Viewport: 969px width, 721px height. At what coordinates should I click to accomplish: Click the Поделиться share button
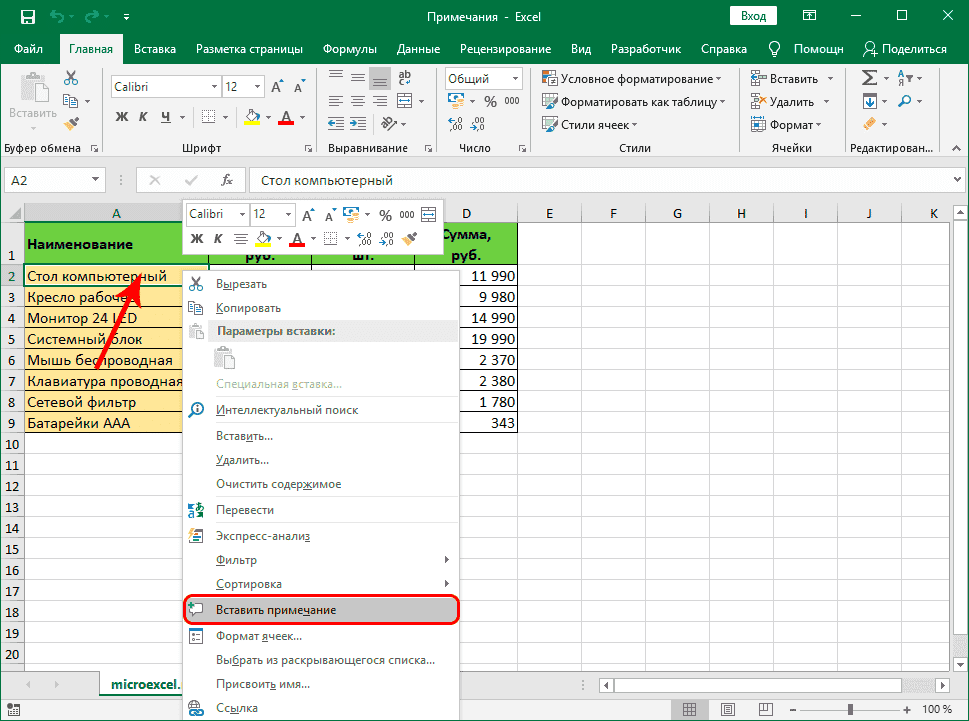pos(905,49)
